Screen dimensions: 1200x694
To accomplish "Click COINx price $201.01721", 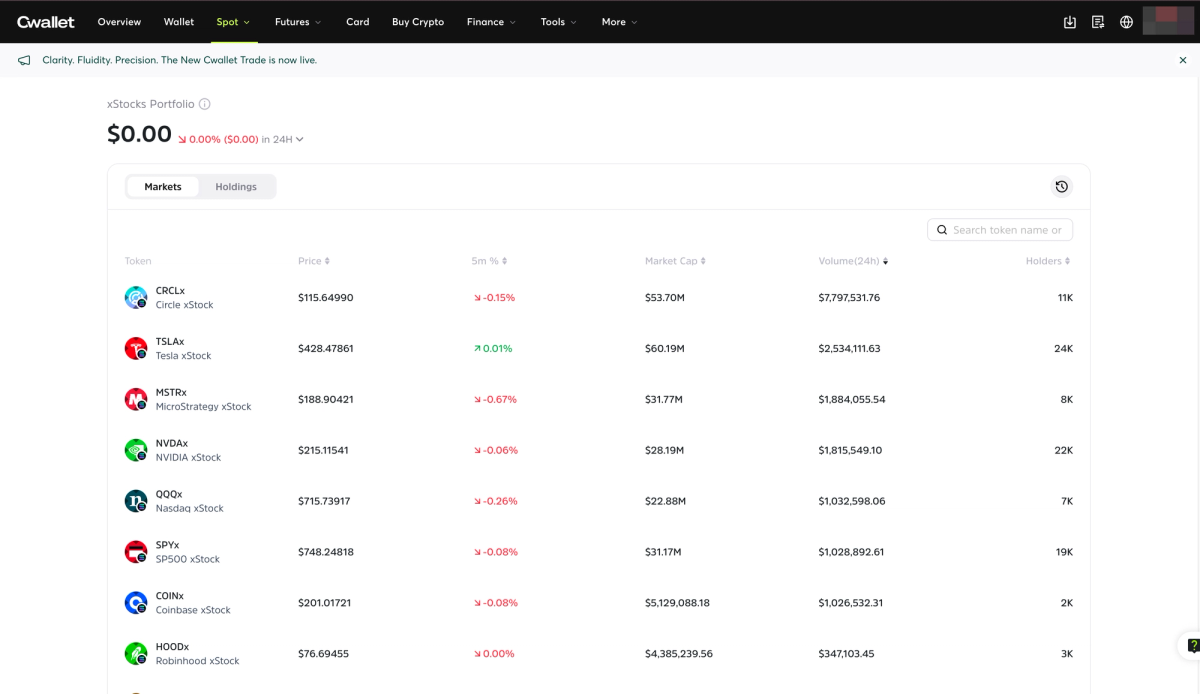I will tap(325, 603).
